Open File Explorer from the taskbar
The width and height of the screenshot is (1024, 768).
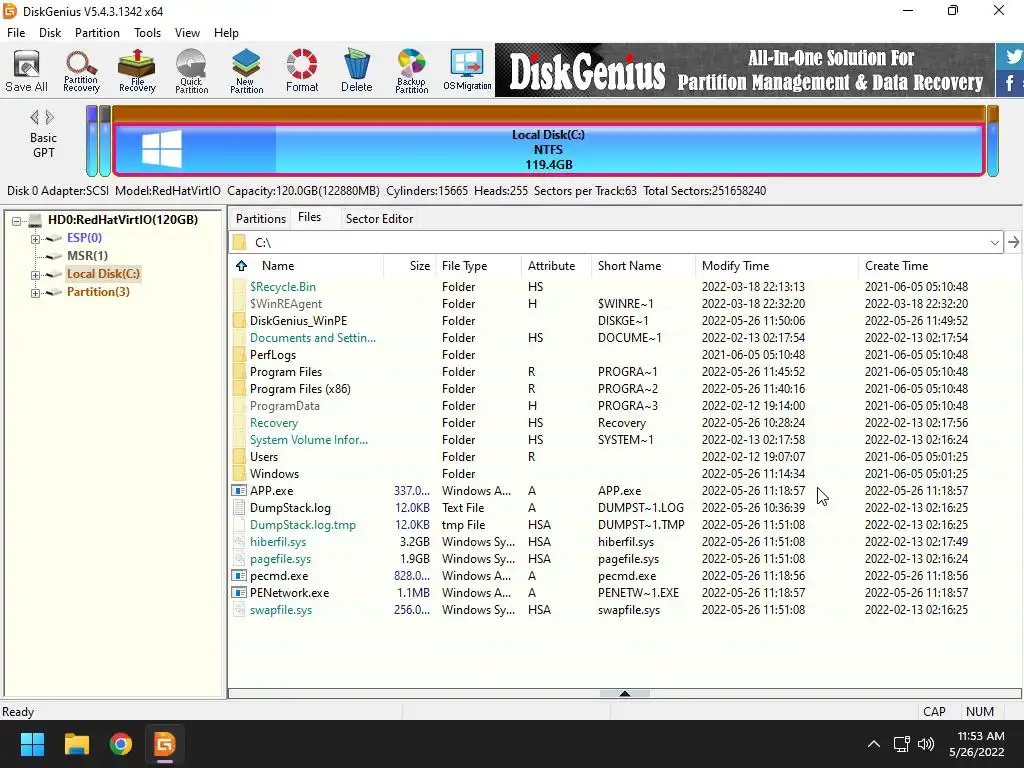click(76, 744)
